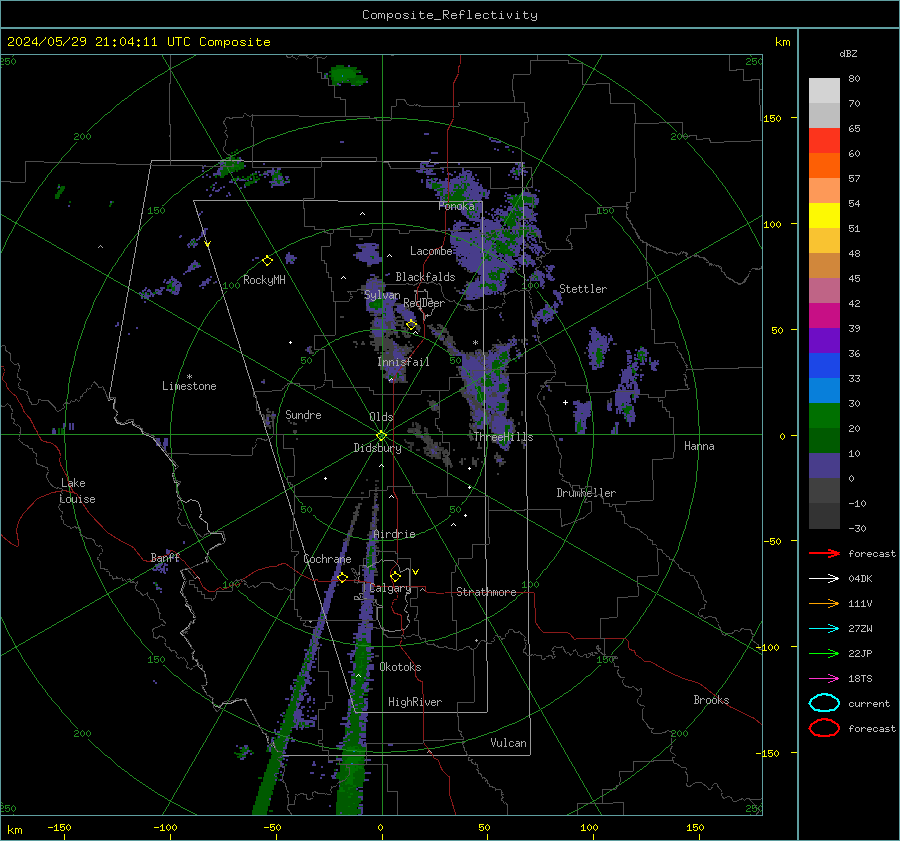This screenshot has height=841, width=900.
Task: Click the red forecast ellipse icon
Action: coord(824,728)
